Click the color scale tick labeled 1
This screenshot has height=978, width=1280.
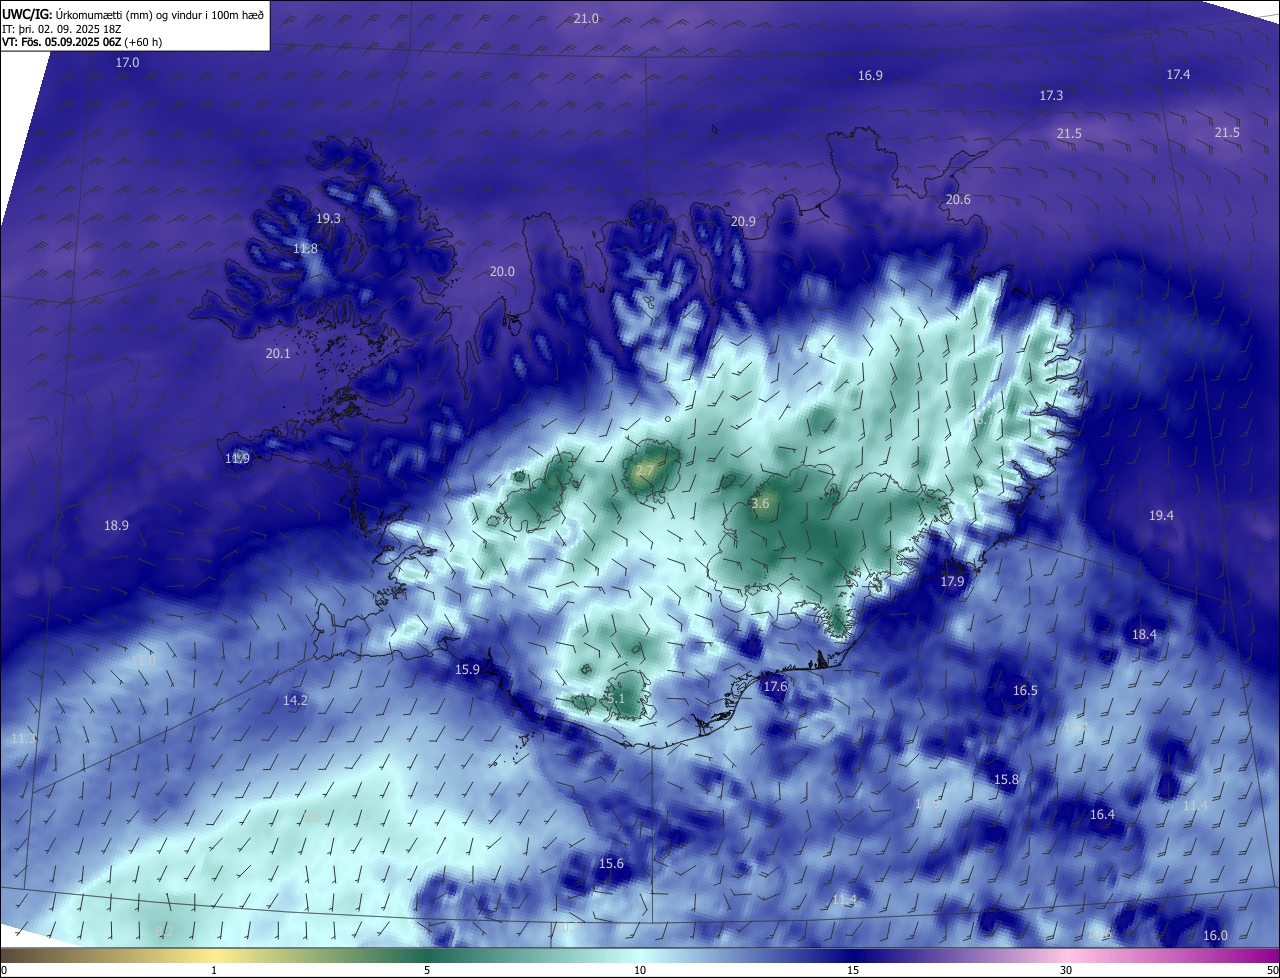coord(214,970)
